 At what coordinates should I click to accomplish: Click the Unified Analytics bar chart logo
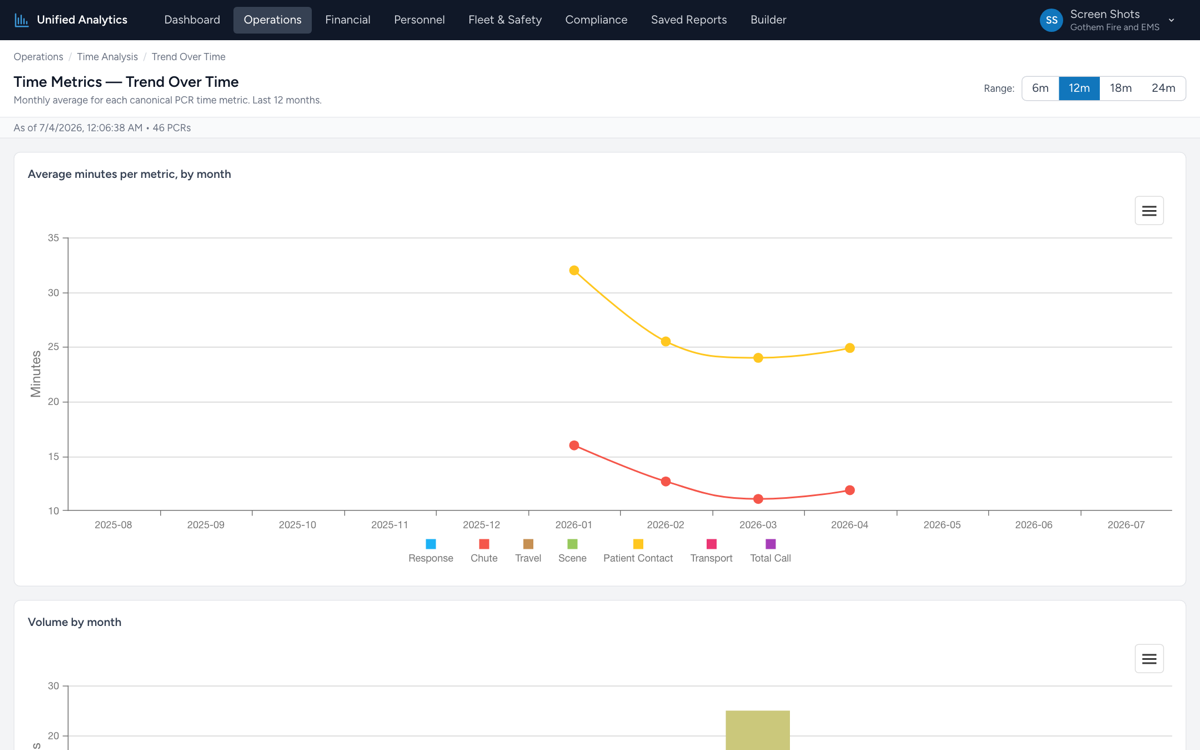pos(21,20)
